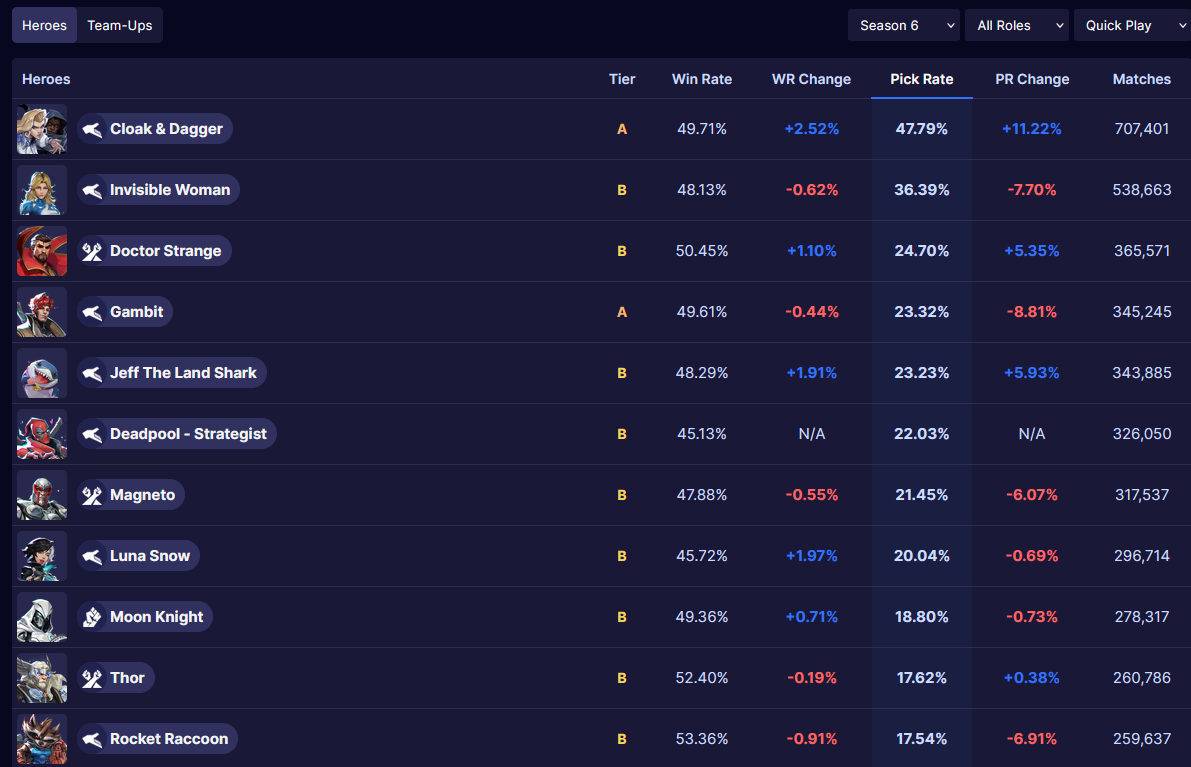
Task: Click the Vanguard role icon beside Doctor Strange
Action: (92, 251)
